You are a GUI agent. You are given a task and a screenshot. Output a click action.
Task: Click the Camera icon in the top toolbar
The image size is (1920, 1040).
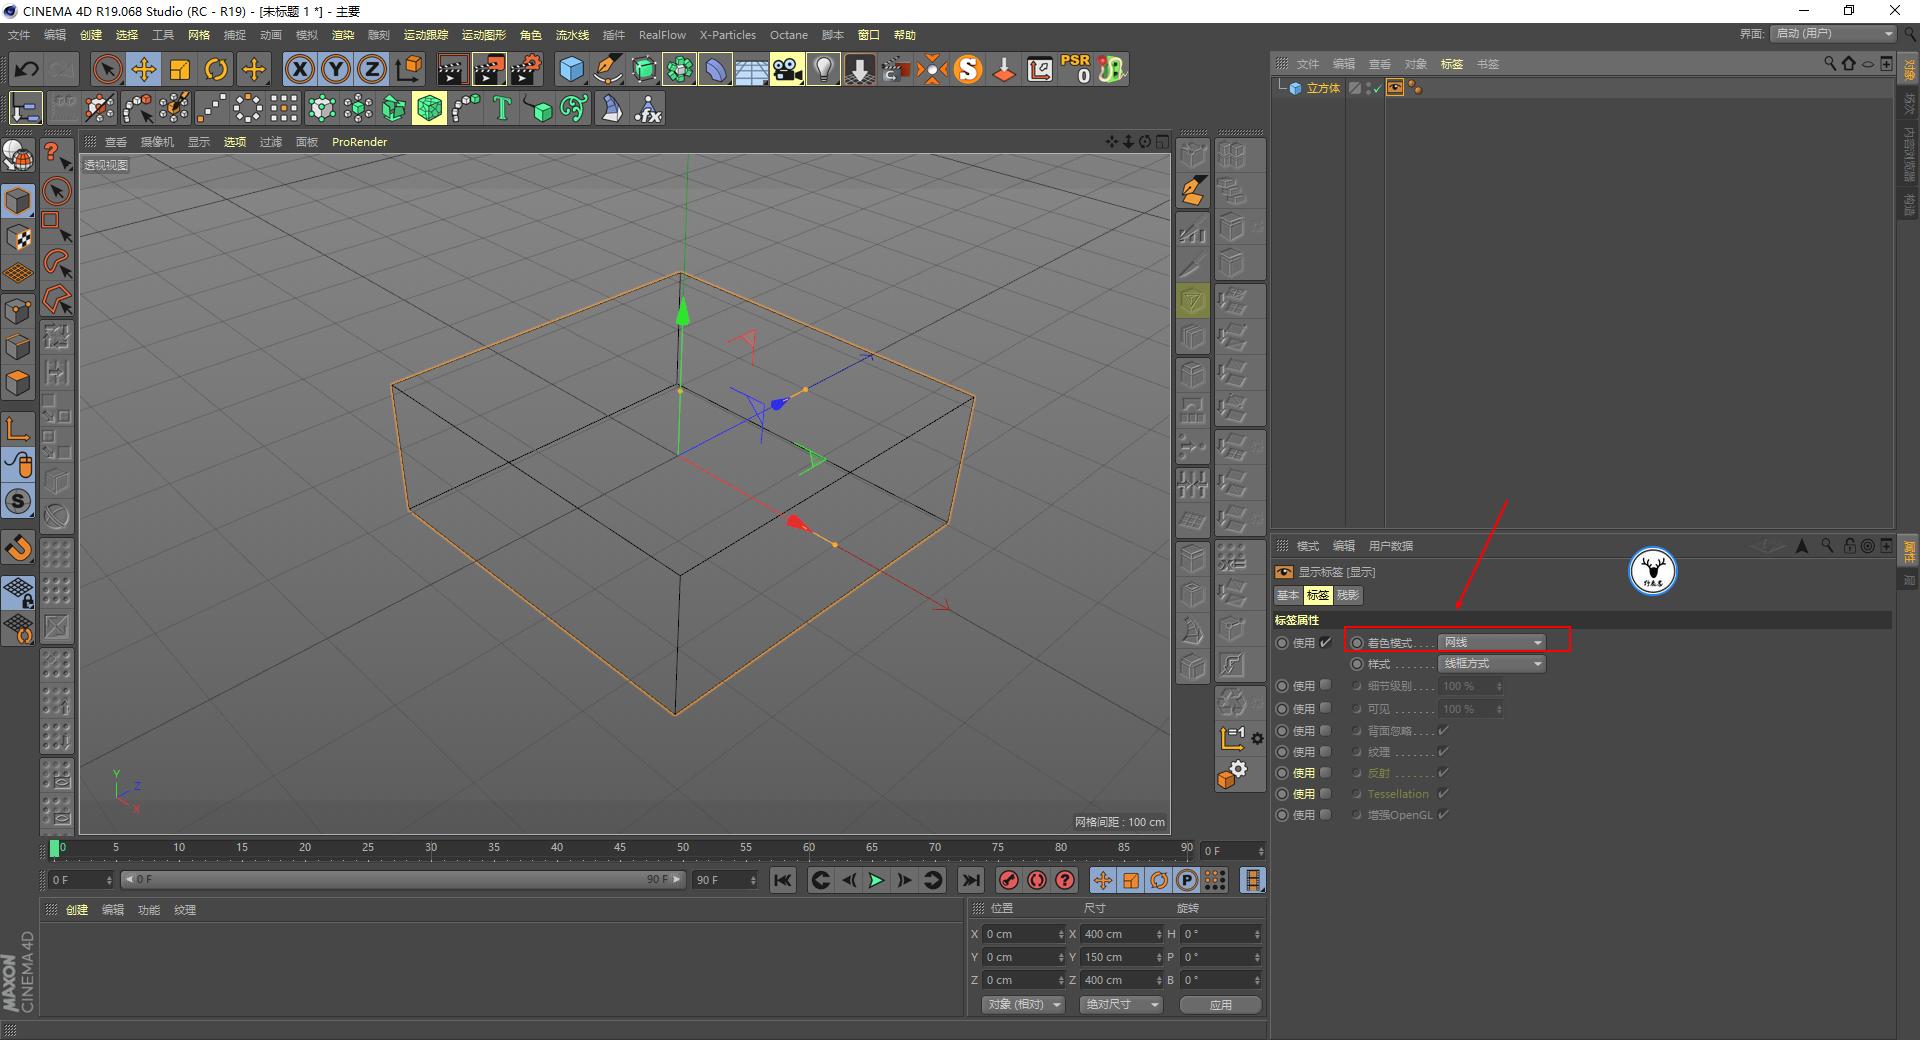click(x=788, y=69)
